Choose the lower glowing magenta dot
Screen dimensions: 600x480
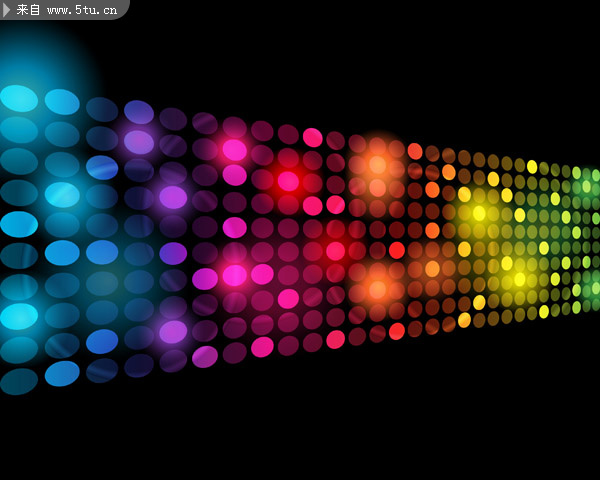click(x=234, y=275)
